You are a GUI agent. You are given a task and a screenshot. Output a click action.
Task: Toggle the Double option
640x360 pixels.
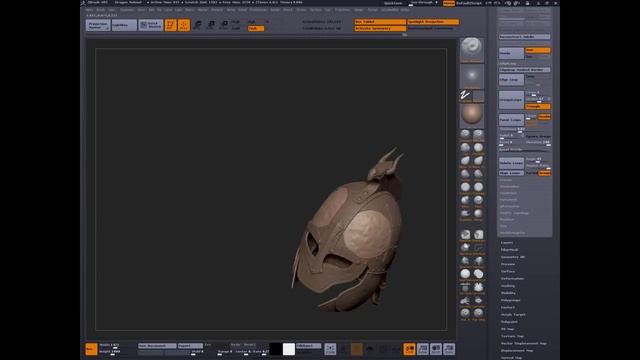pyautogui.click(x=544, y=117)
